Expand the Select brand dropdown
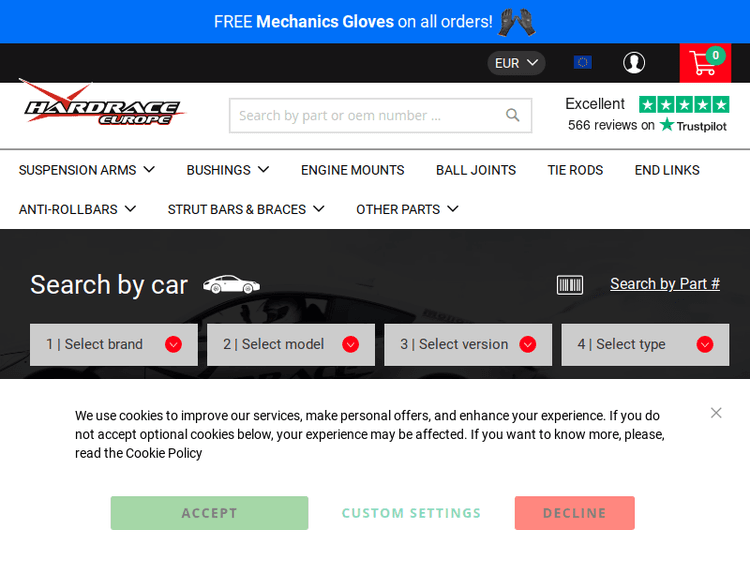Image resolution: width=750 pixels, height=563 pixels. [110, 344]
